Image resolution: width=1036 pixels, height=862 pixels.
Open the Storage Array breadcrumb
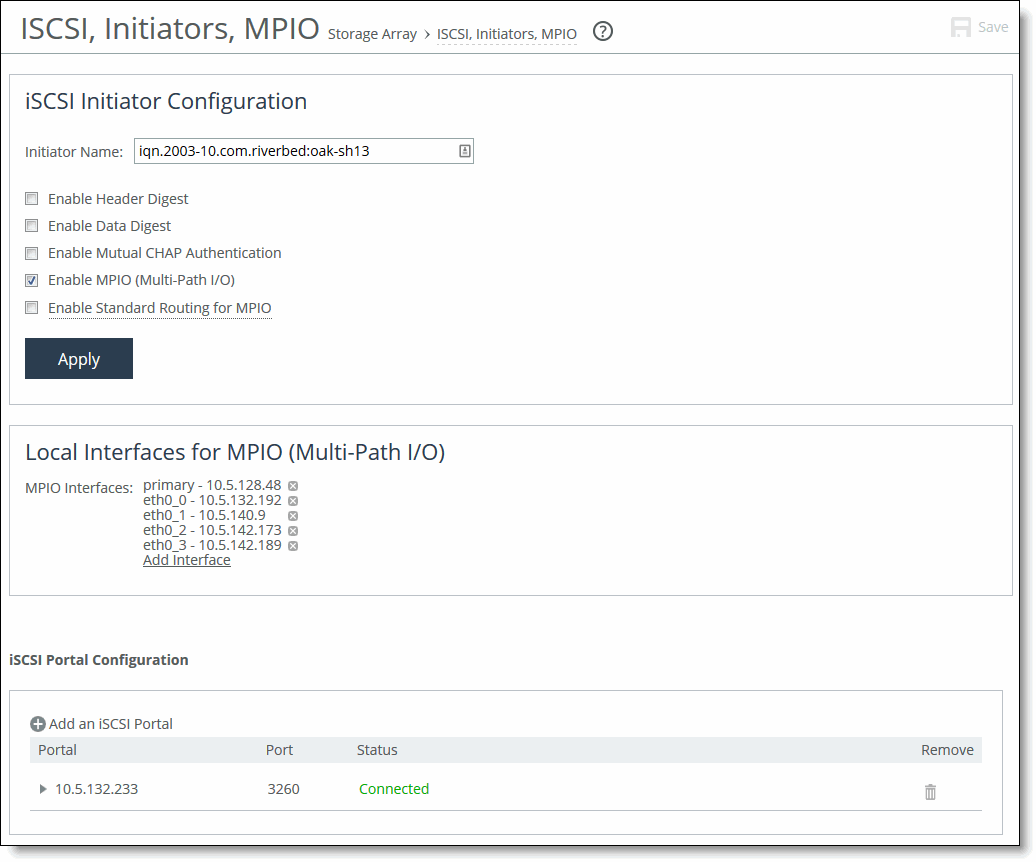click(x=372, y=33)
